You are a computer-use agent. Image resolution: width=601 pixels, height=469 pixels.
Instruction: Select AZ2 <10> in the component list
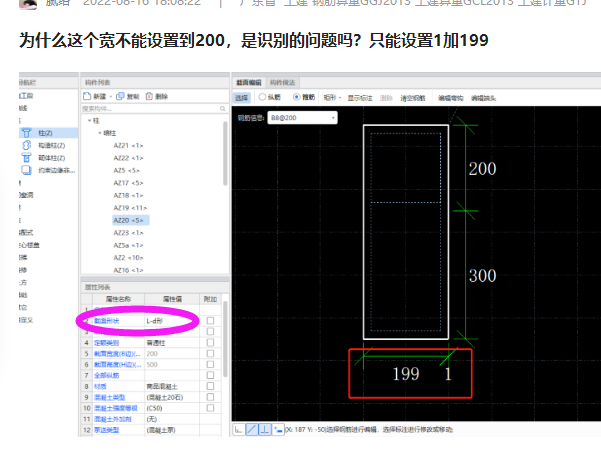click(x=128, y=257)
